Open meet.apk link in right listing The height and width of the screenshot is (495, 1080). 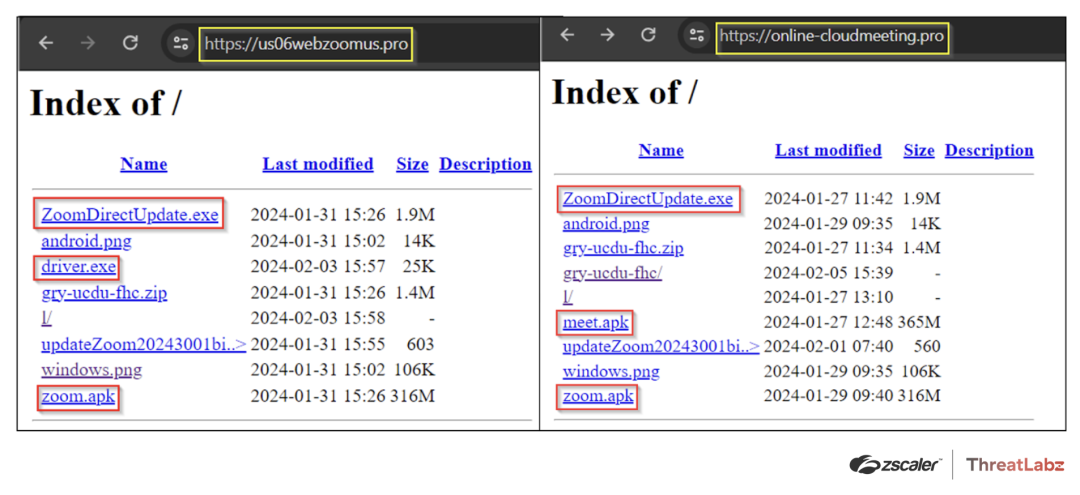click(594, 322)
